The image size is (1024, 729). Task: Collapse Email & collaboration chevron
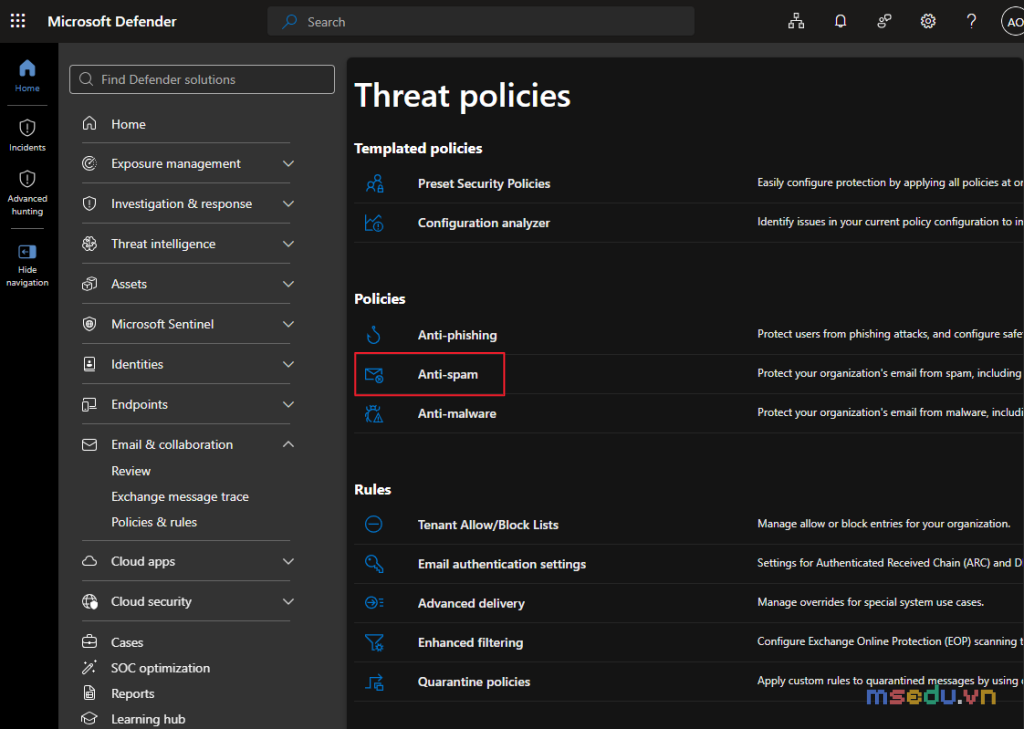pyautogui.click(x=288, y=444)
